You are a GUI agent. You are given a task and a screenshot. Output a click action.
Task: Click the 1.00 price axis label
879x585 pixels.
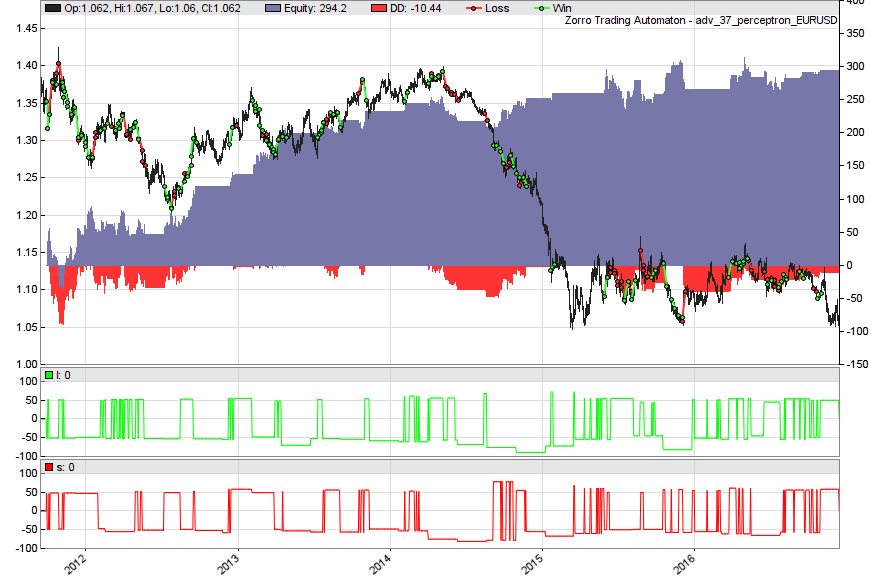[x=27, y=364]
